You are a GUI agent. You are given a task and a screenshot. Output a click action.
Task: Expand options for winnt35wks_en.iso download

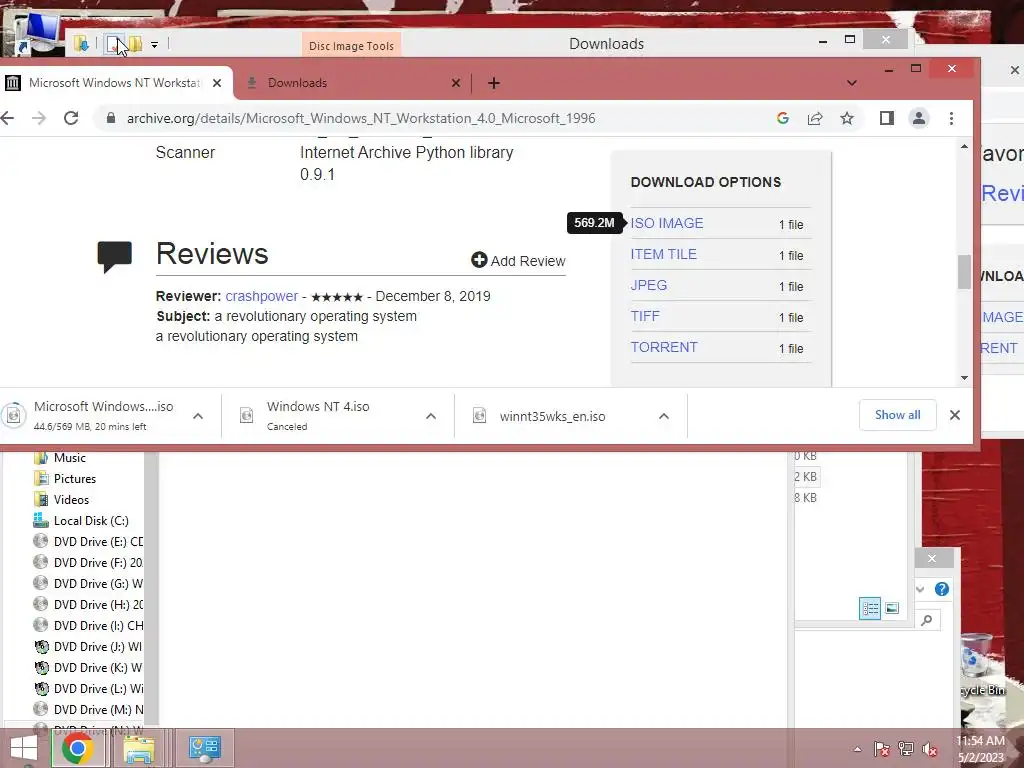click(664, 416)
